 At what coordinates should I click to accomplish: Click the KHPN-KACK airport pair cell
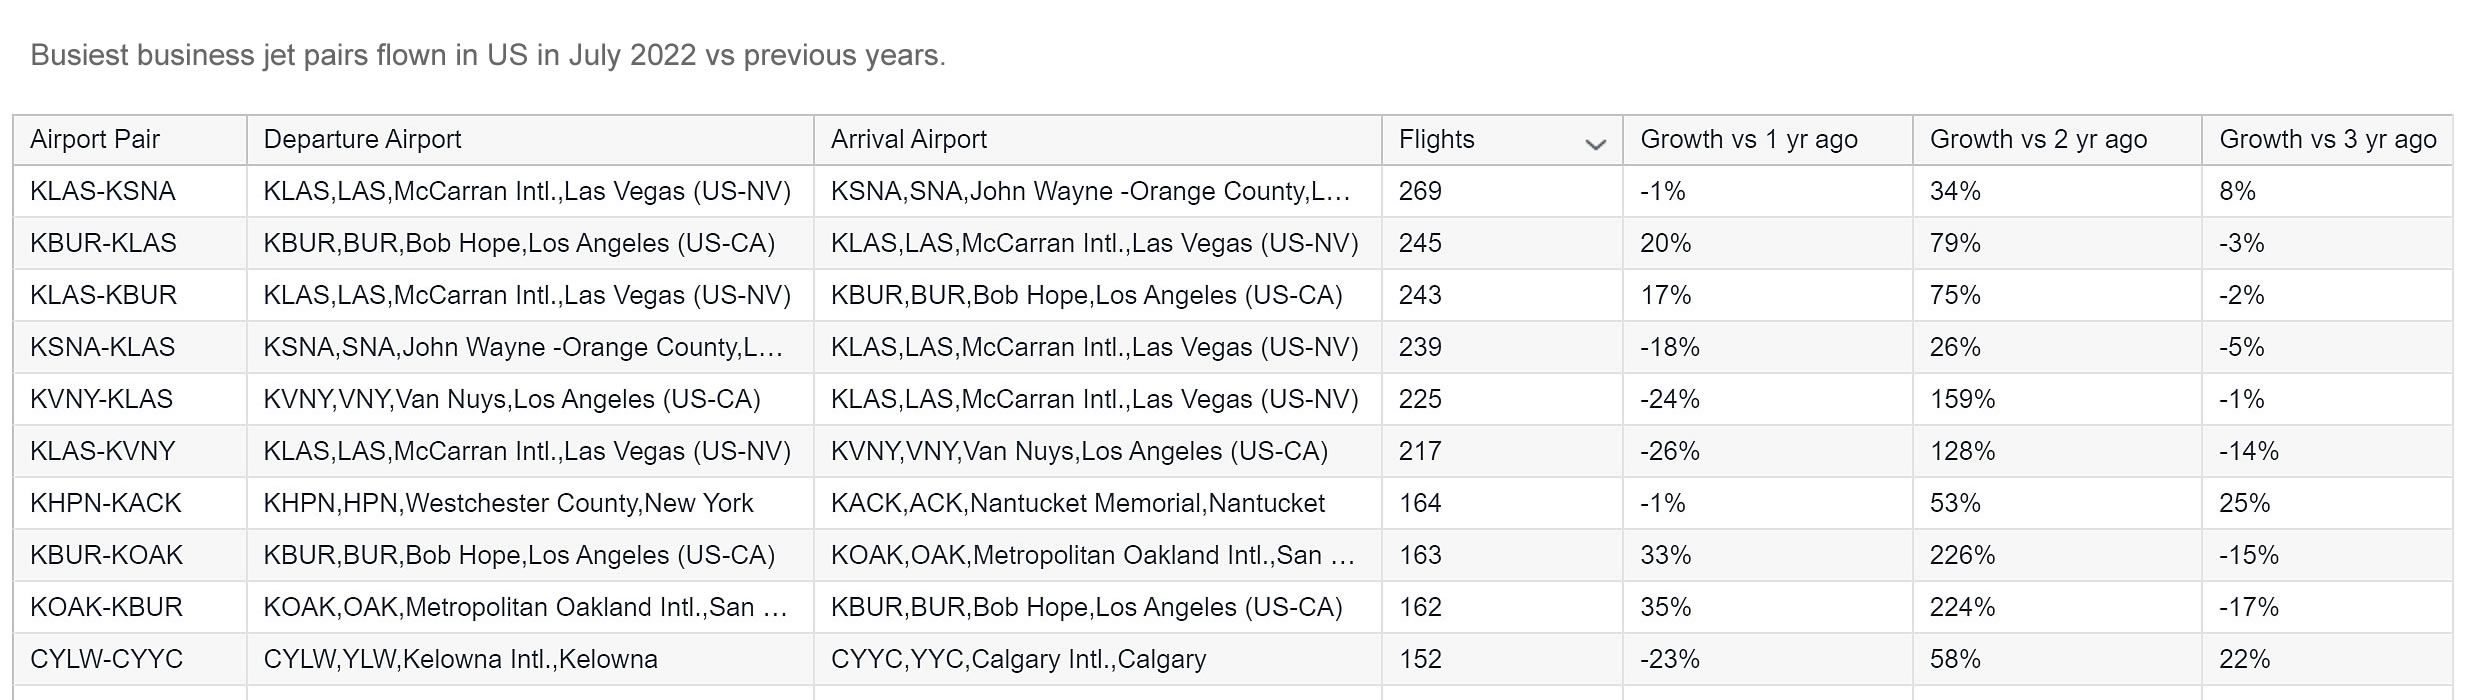[x=130, y=503]
